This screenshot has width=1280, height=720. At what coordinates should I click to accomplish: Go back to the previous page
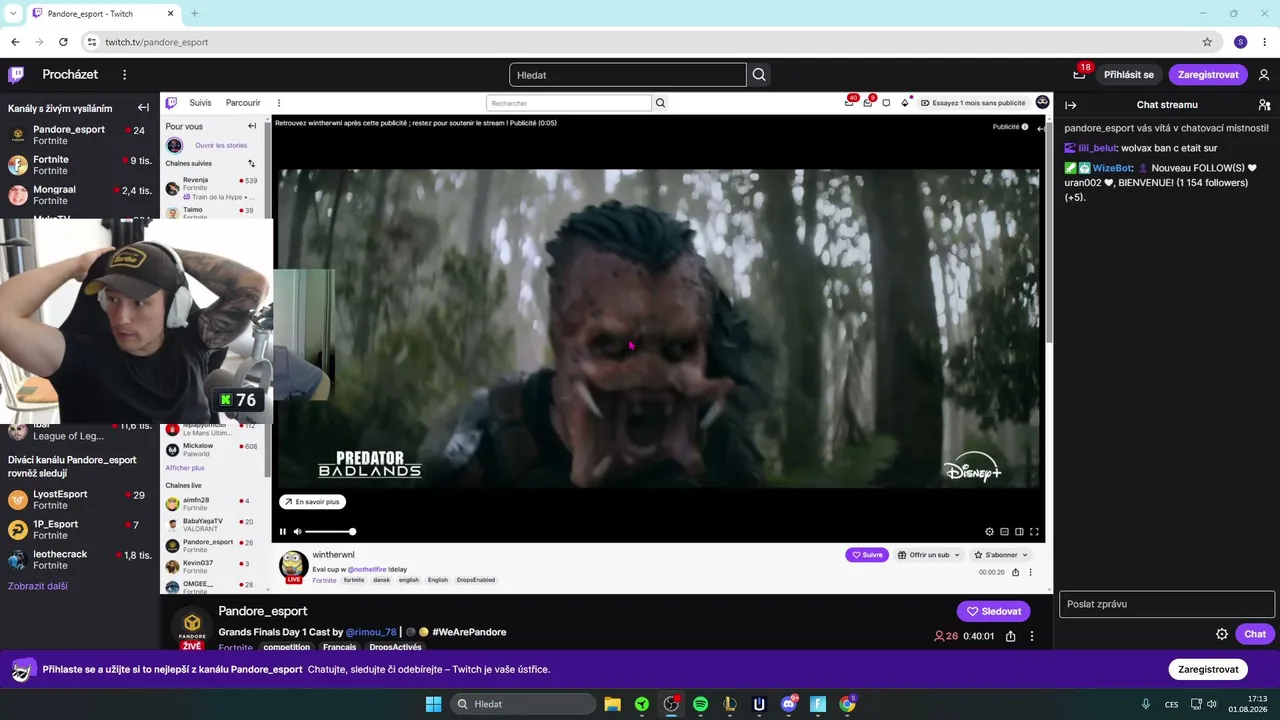point(15,42)
